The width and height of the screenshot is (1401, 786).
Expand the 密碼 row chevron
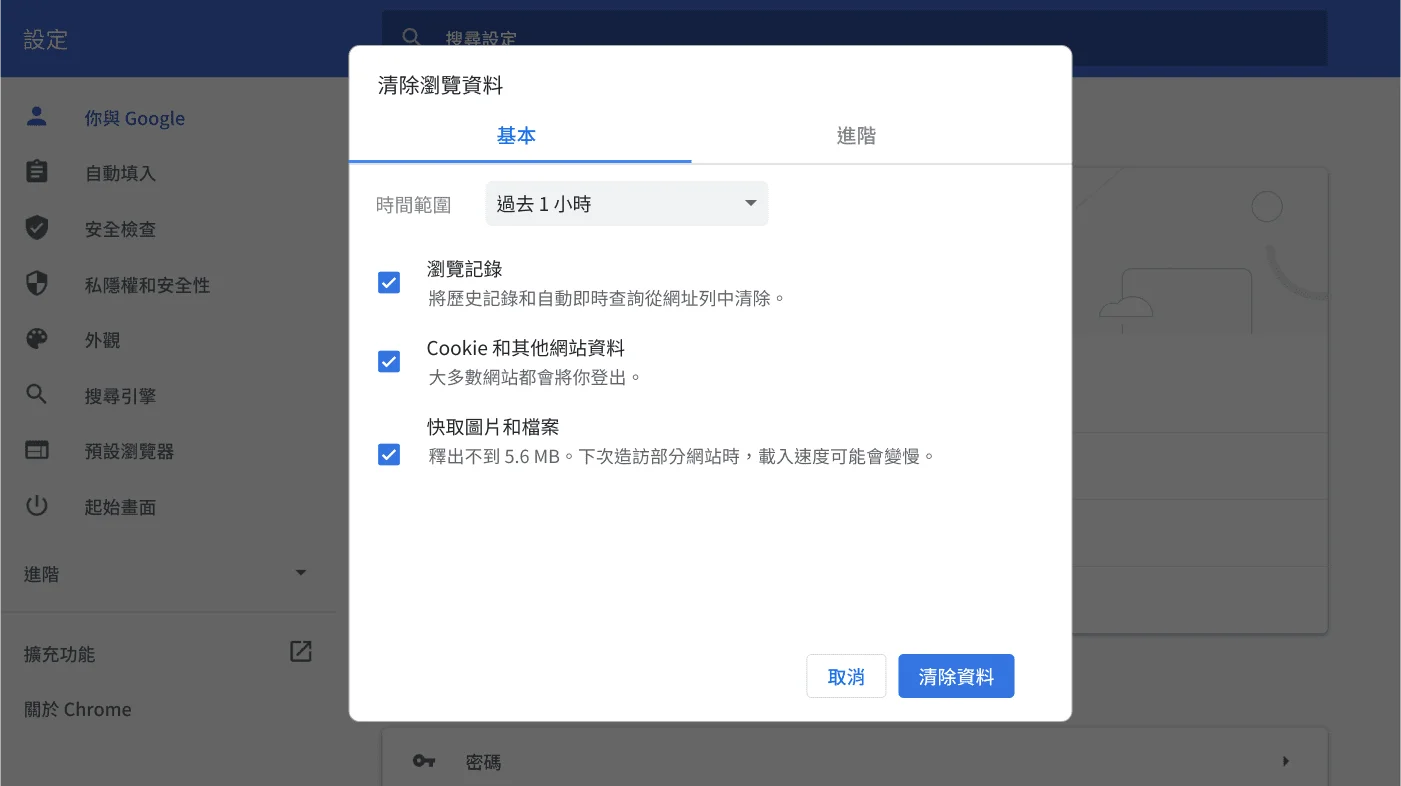click(x=1286, y=761)
